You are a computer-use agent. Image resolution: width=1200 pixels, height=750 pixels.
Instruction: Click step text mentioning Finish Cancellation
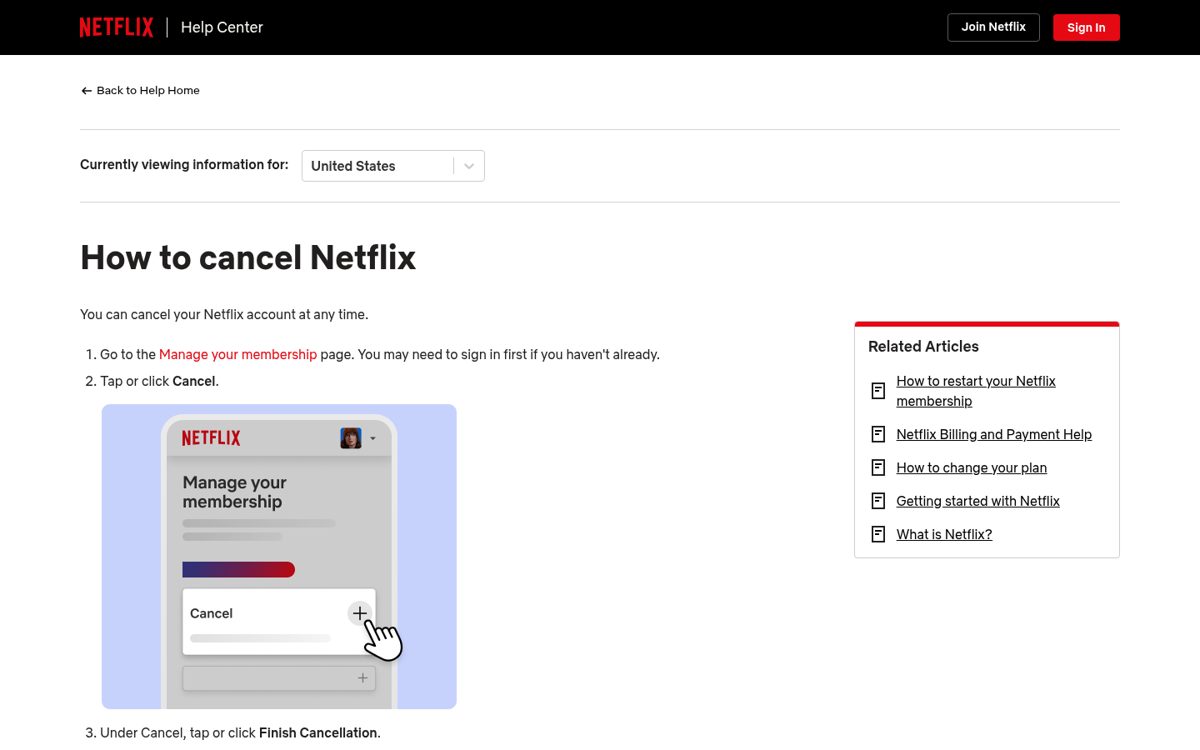click(240, 733)
